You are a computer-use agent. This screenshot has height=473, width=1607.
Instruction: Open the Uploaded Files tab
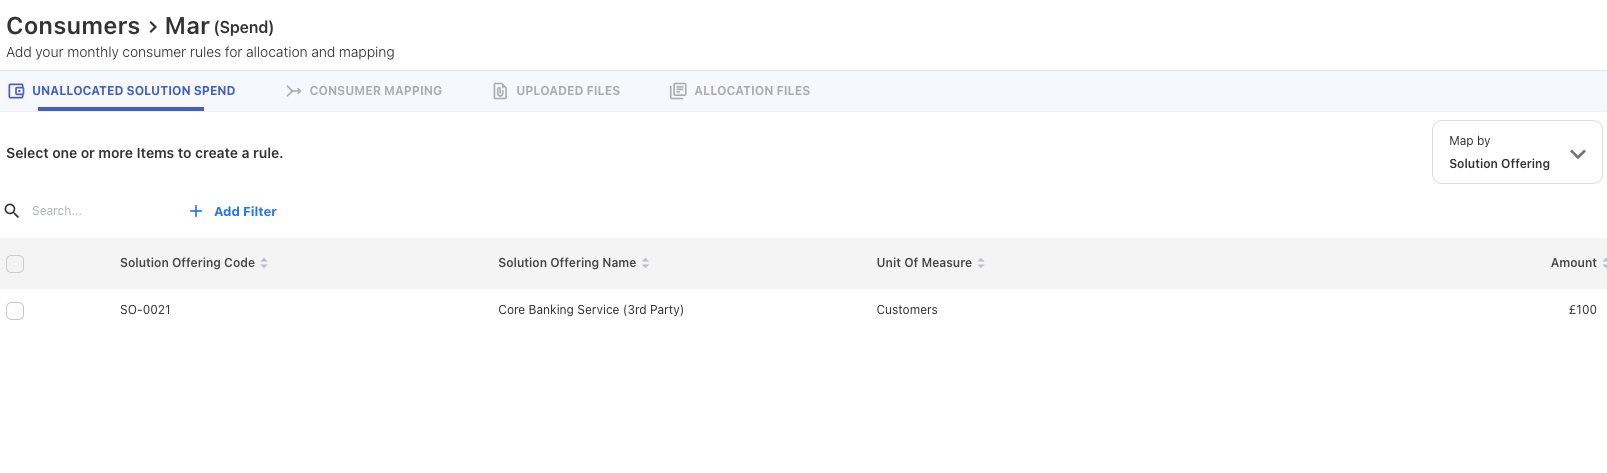point(567,91)
